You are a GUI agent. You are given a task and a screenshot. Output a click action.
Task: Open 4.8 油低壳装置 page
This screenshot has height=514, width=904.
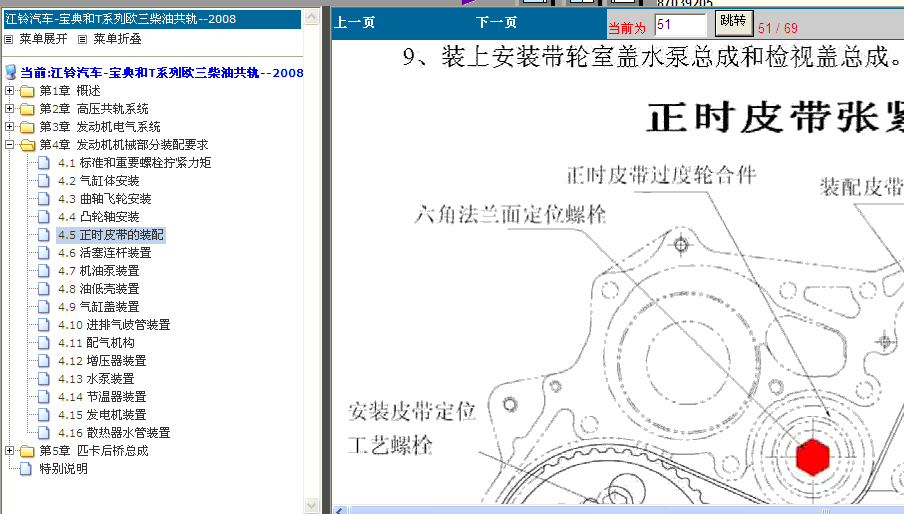point(99,289)
